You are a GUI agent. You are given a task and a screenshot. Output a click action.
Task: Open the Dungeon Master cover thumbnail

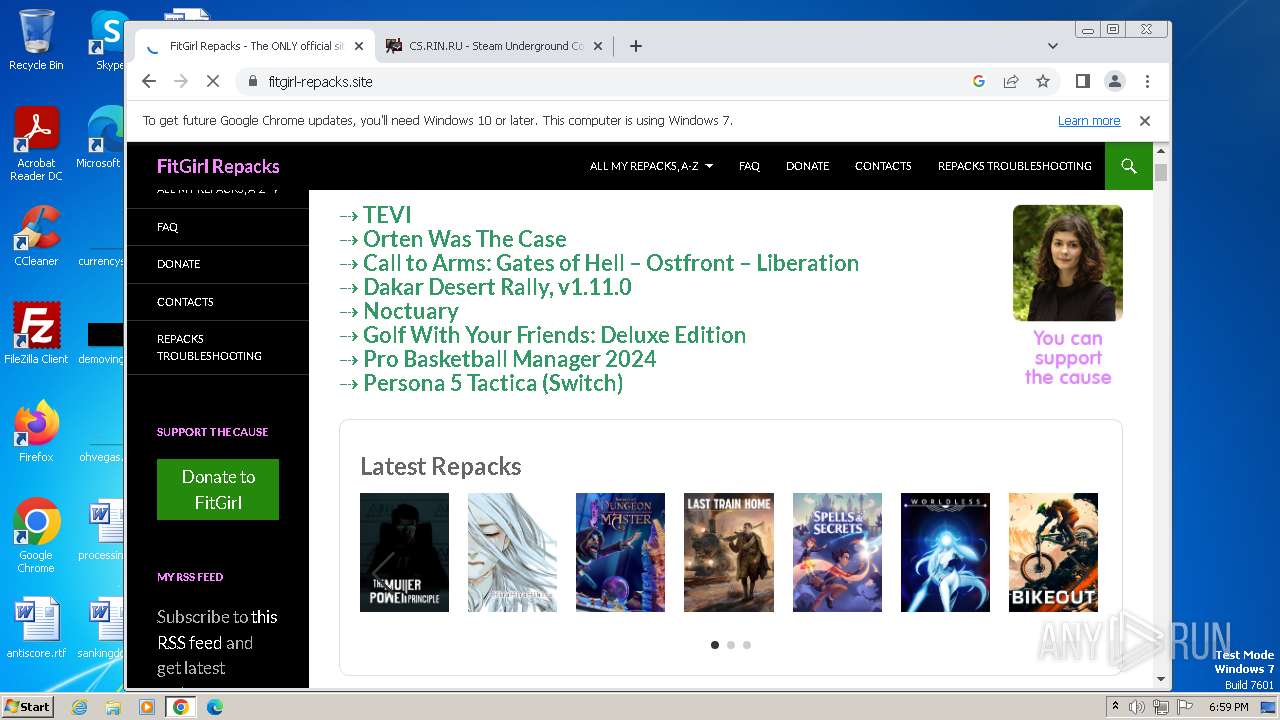(x=620, y=552)
